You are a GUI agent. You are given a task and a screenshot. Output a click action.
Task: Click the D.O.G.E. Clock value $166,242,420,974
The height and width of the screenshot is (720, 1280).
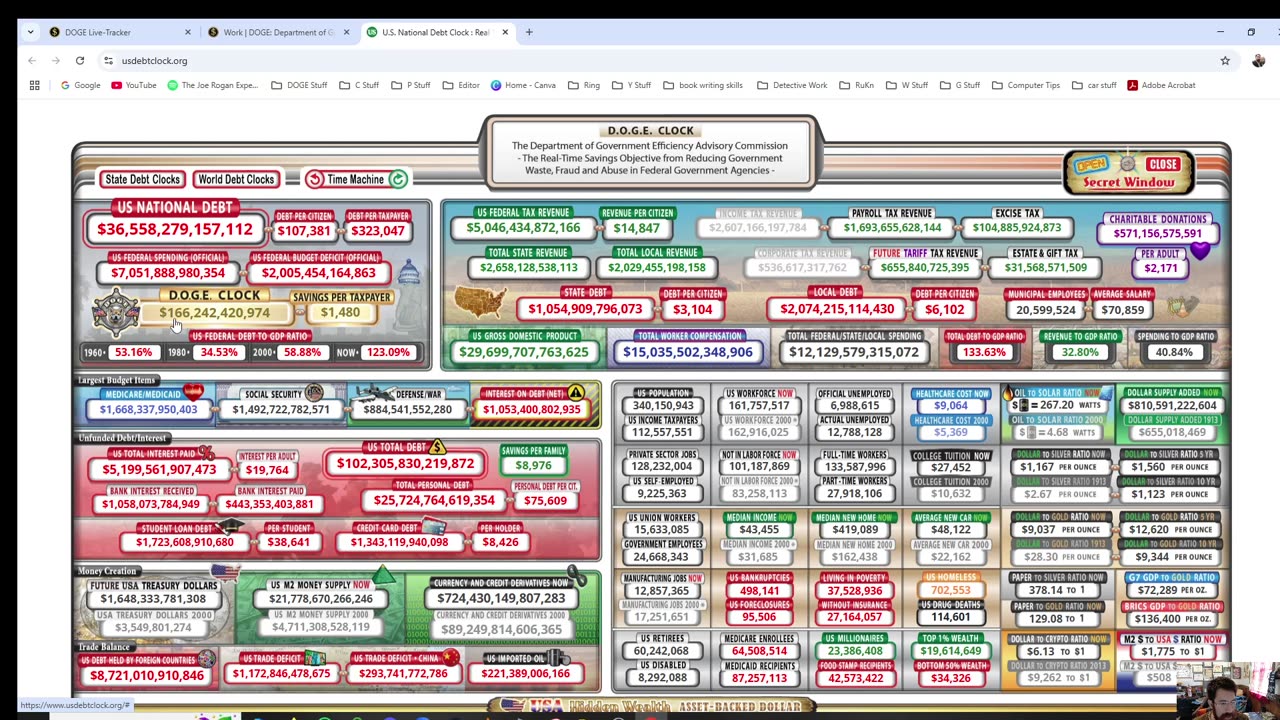[x=214, y=313]
